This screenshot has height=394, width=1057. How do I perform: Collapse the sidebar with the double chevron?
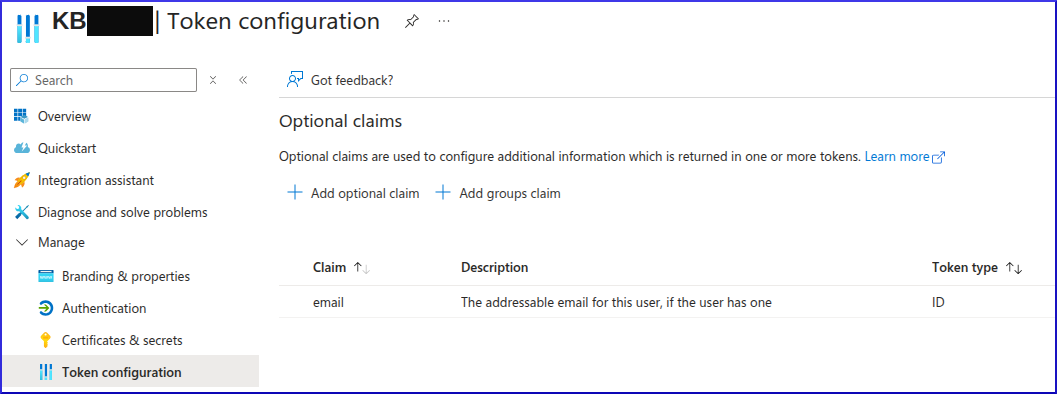point(243,80)
